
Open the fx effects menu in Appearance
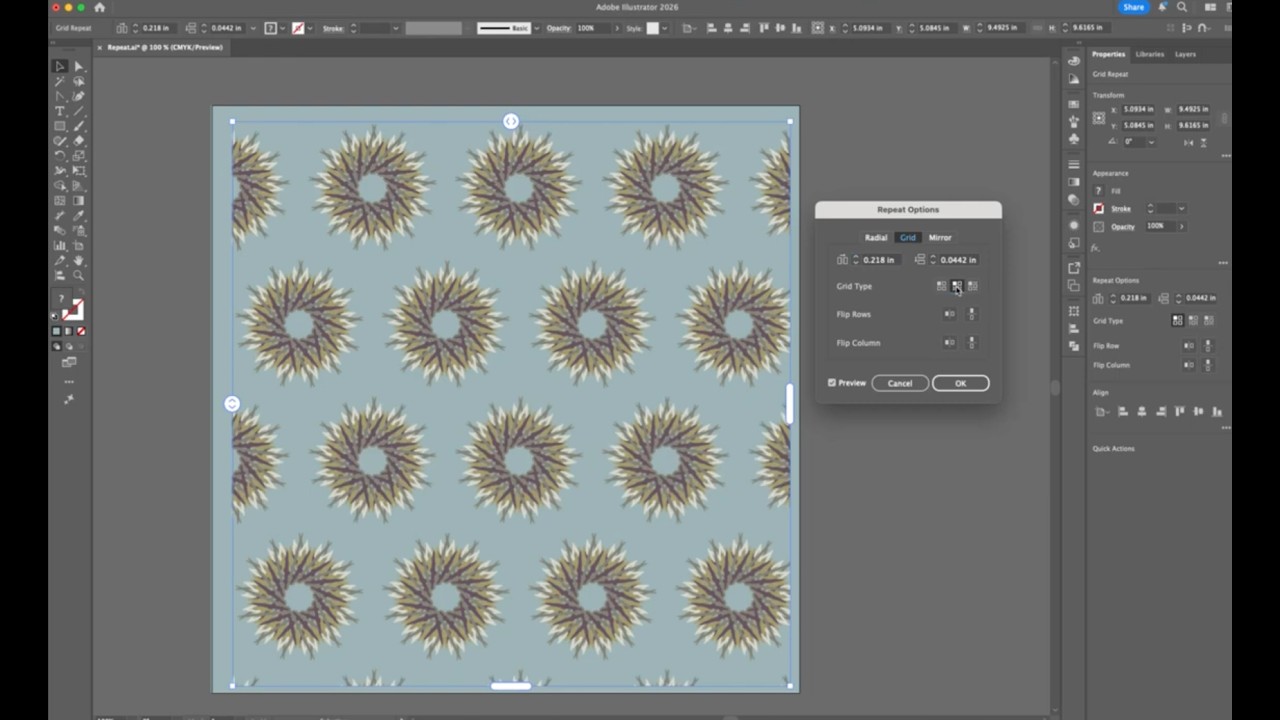[1095, 248]
